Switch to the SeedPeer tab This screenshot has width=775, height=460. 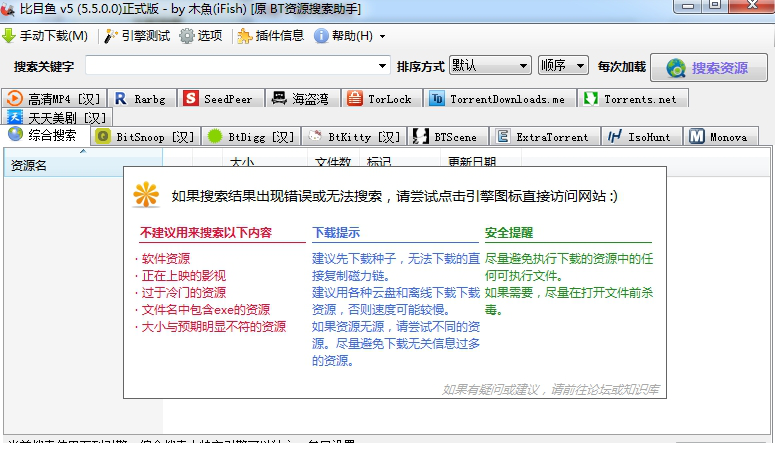pos(221,98)
